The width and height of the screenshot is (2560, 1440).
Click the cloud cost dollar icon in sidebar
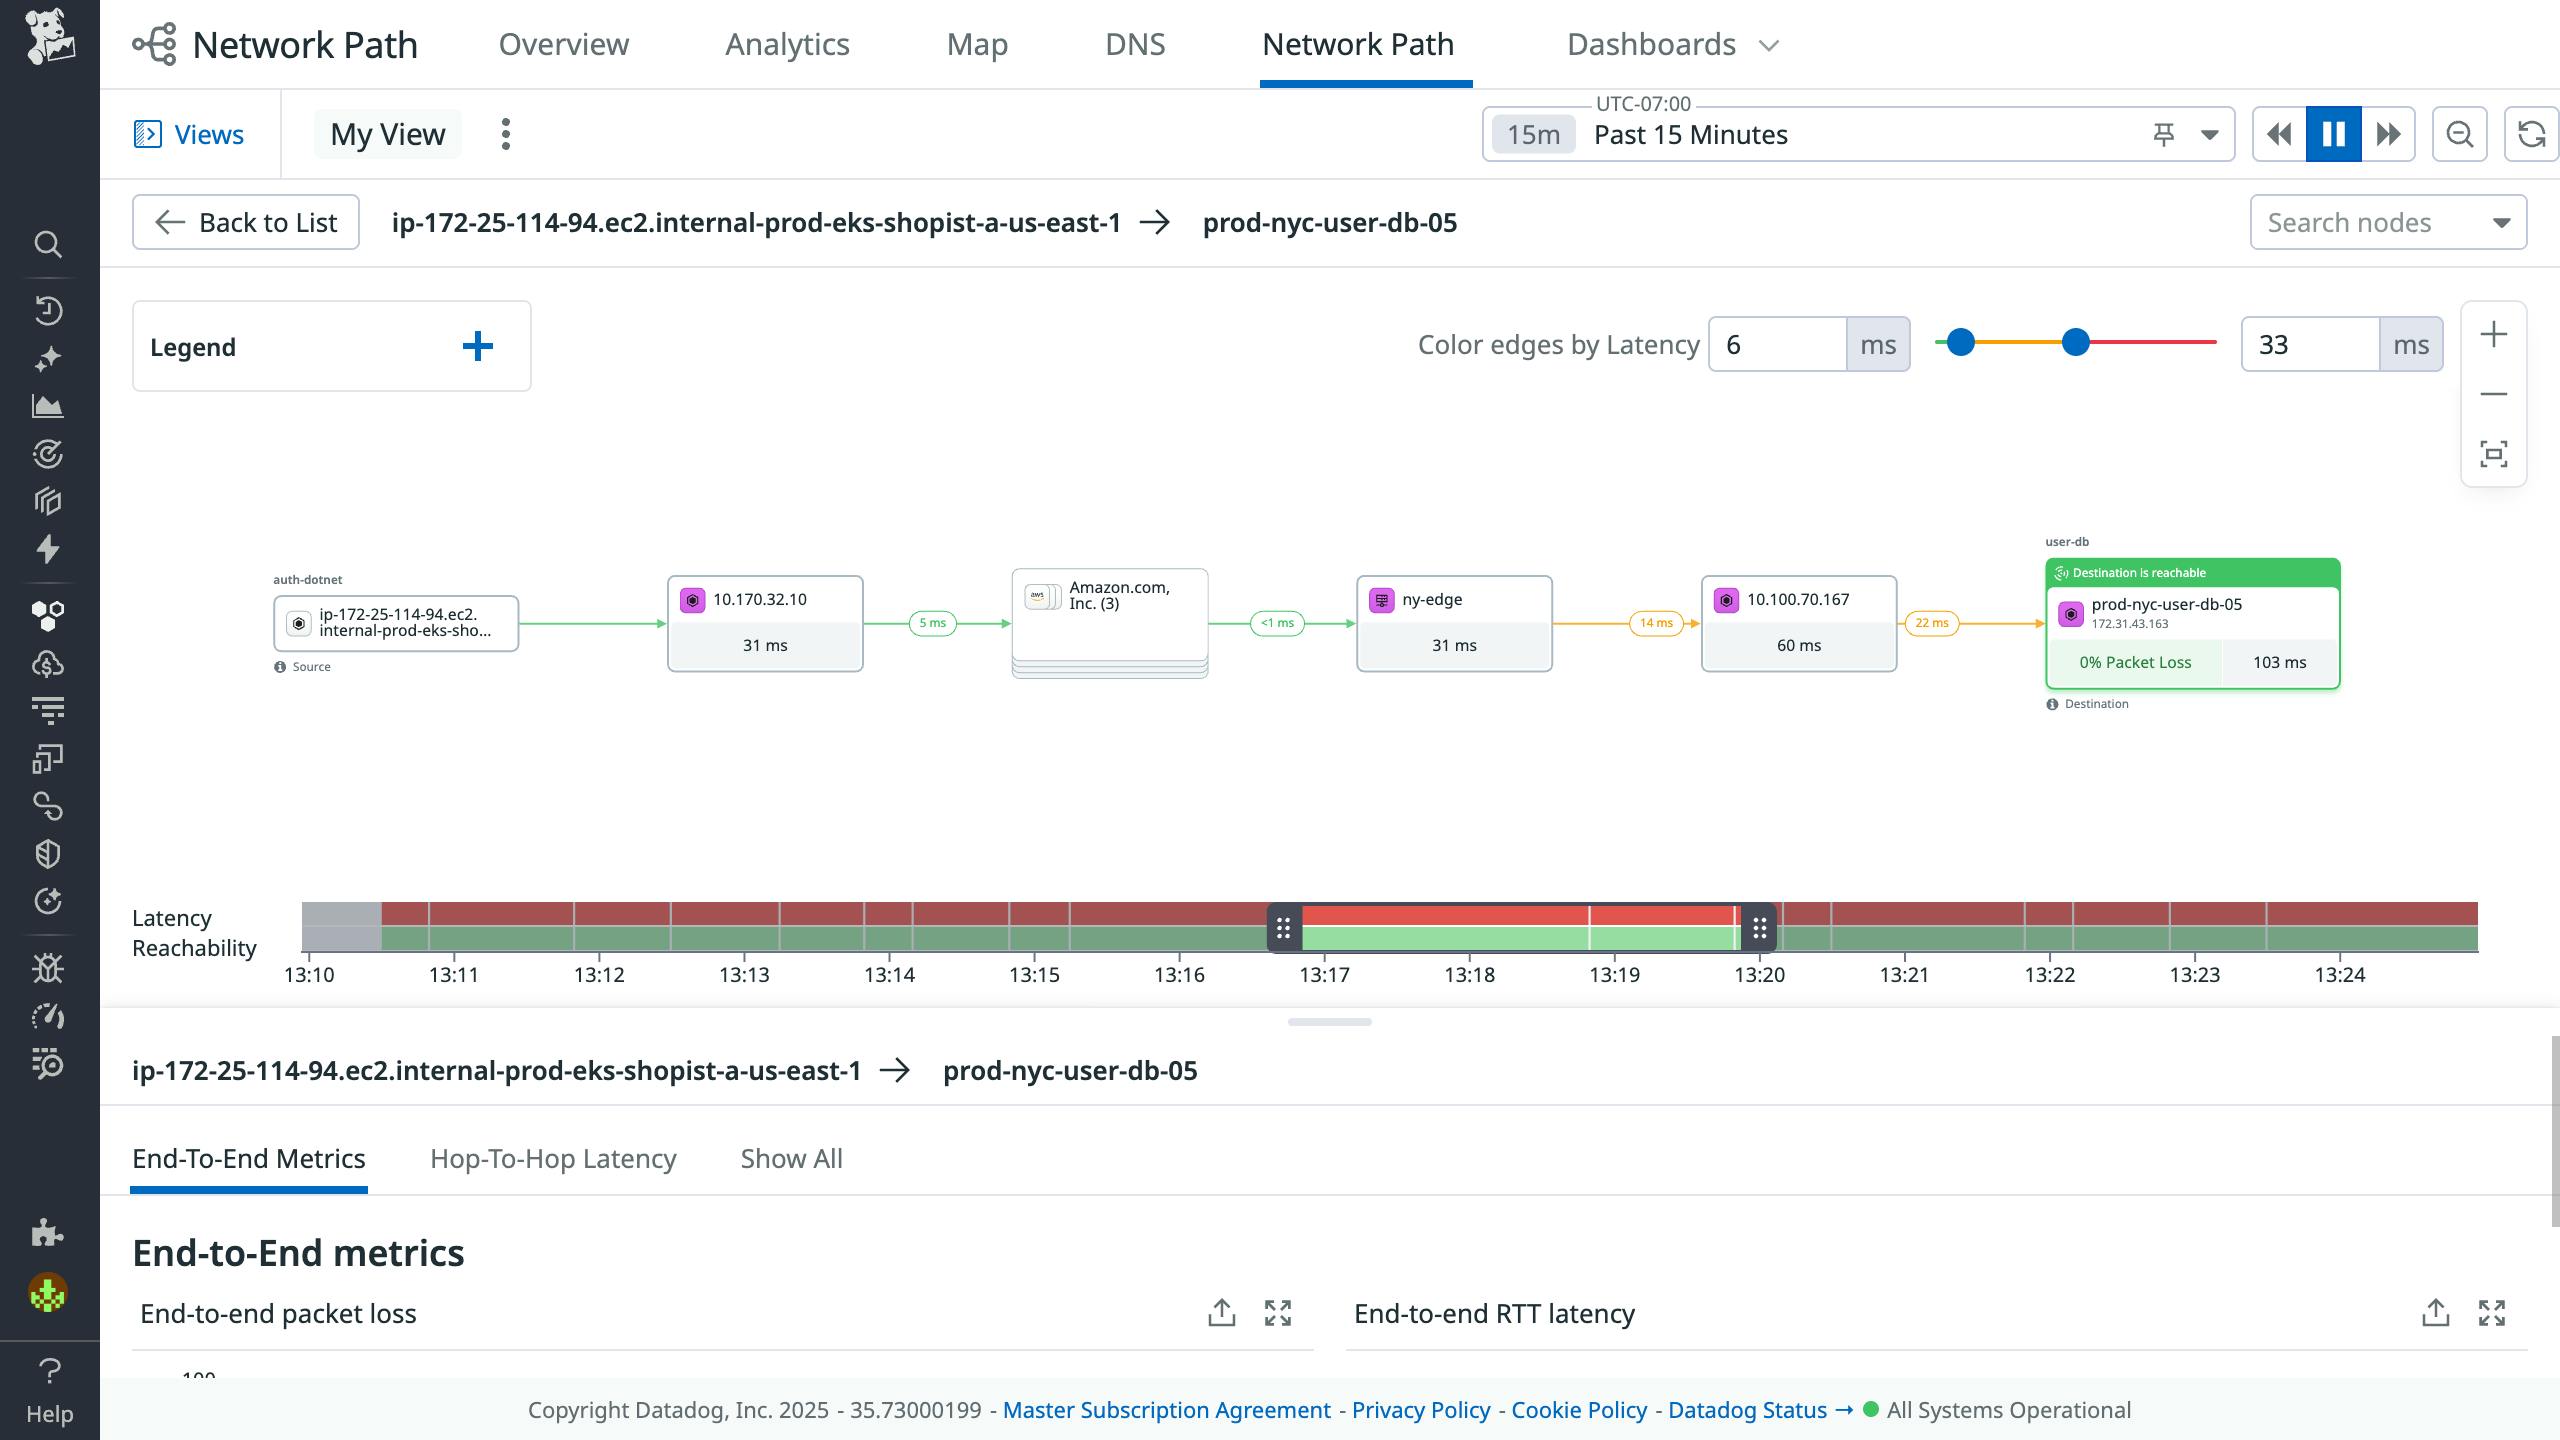(49, 662)
